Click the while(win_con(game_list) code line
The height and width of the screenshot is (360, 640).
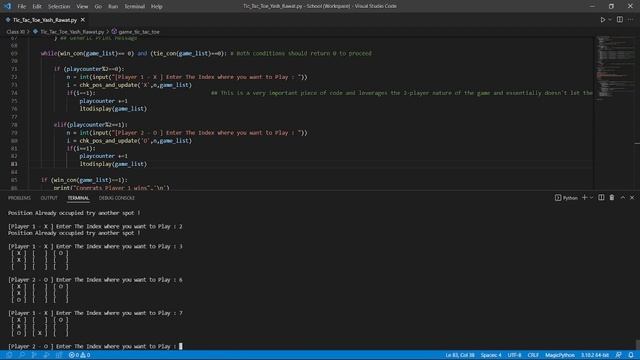206,53
